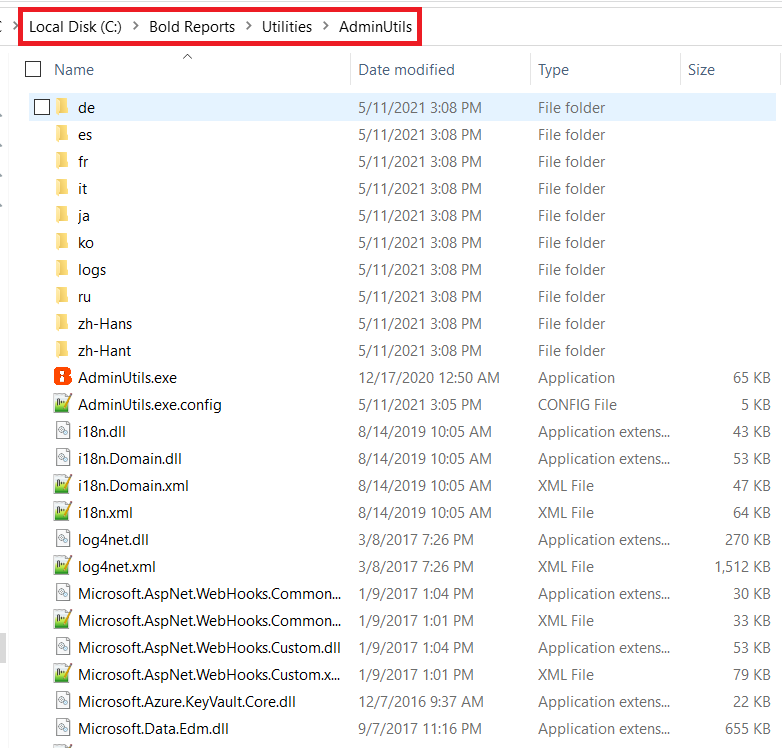The image size is (782, 748).
Task: Click the ru folder icon
Action: pos(62,295)
